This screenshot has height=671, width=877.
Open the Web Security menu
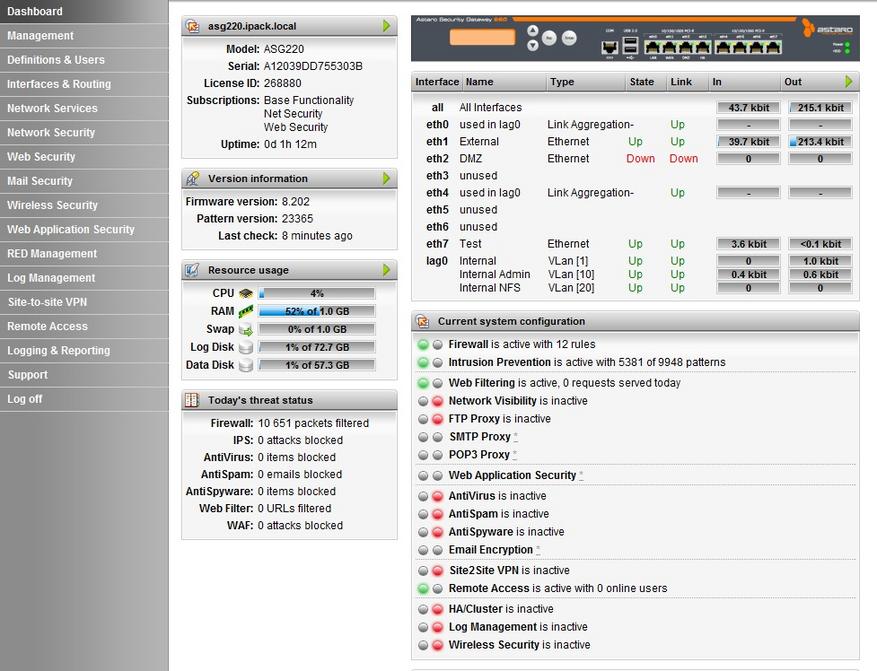point(84,157)
